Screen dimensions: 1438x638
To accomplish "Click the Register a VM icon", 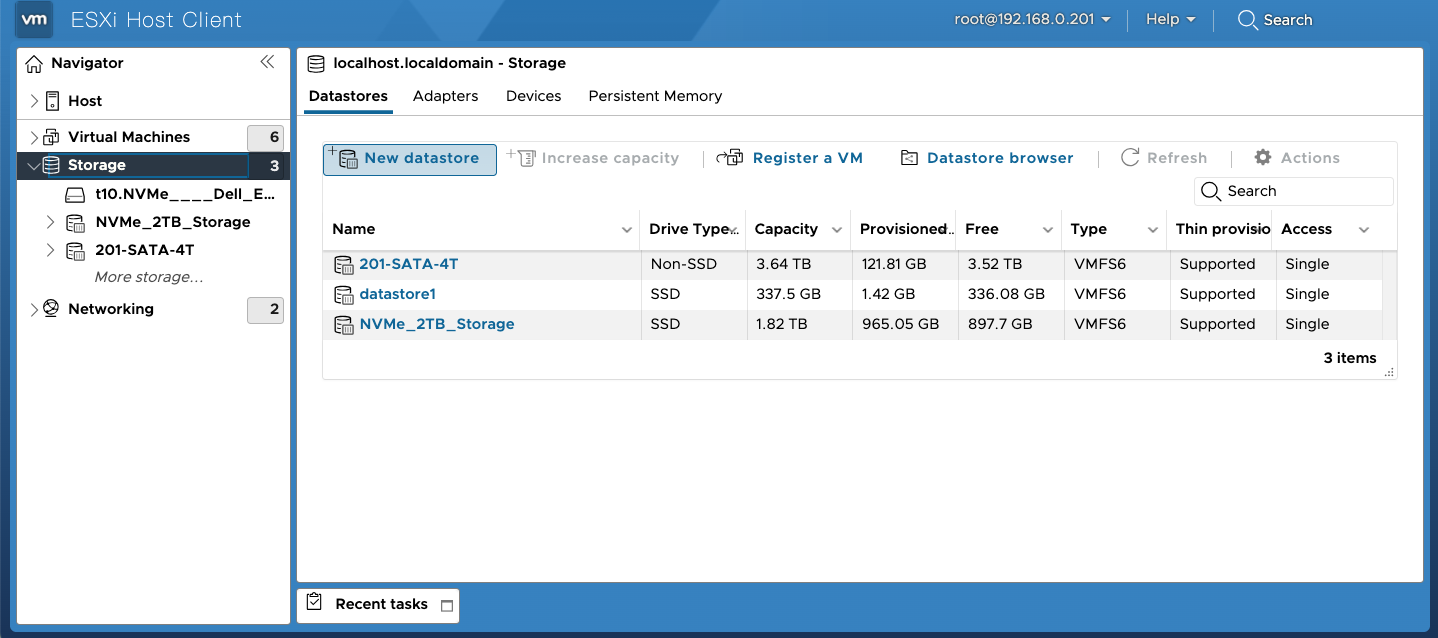I will coord(731,158).
